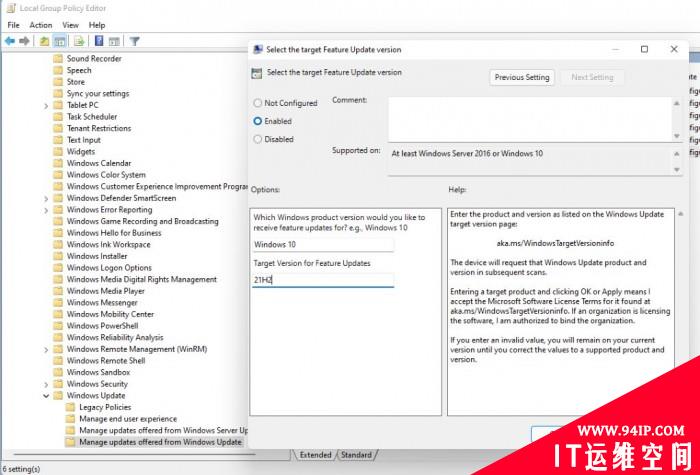Click the Windows Installer folder icon
Screen dimensions: 700x475
[x=58, y=256]
